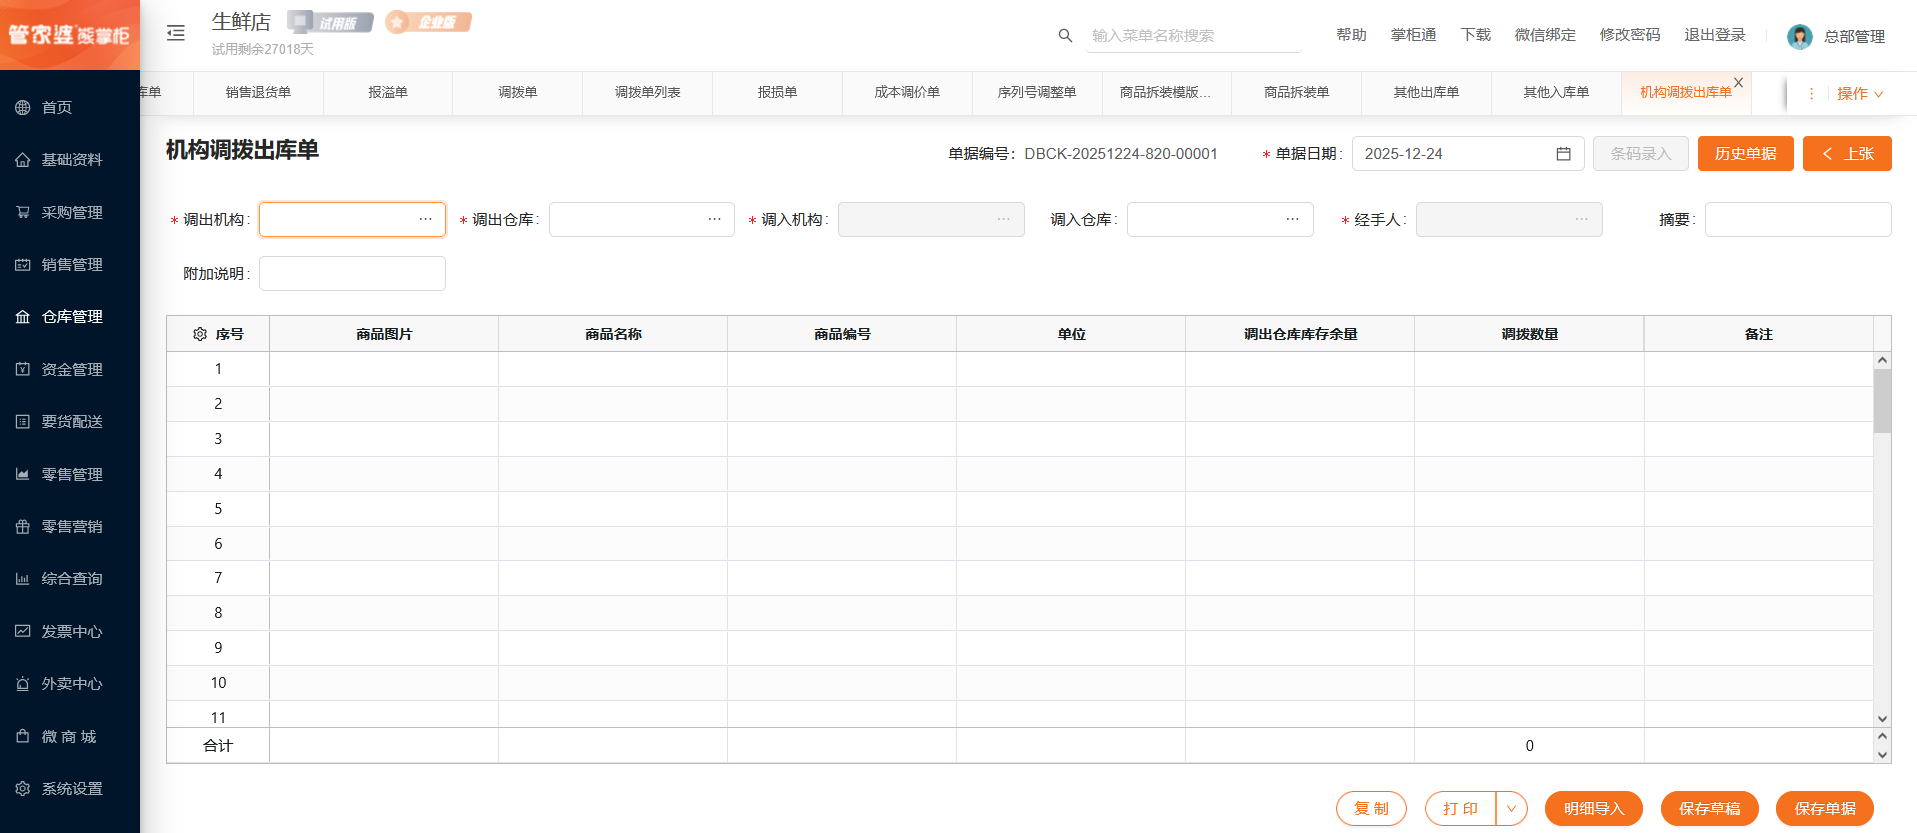Open the 调出仓库 selector ellipsis
This screenshot has width=1917, height=833.
(714, 219)
